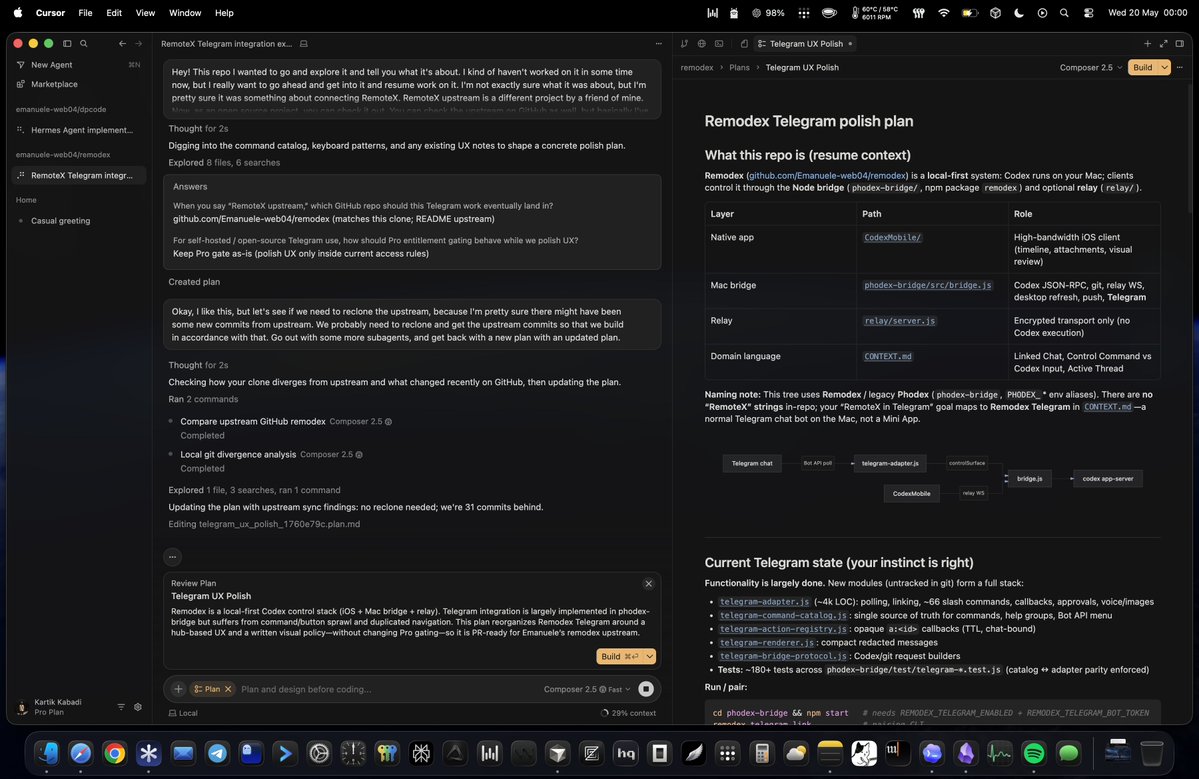The image size is (1199, 779).
Task: Open the View menu
Action: click(145, 13)
